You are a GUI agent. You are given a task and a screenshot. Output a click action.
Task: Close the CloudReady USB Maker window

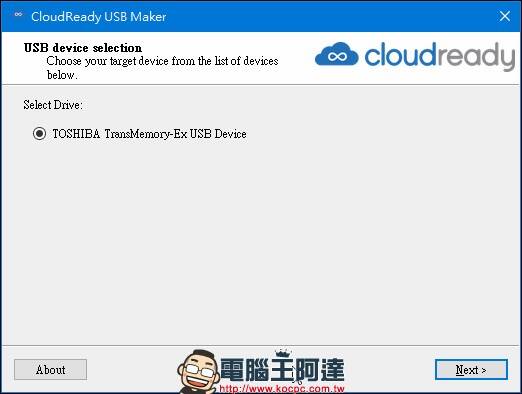[505, 16]
